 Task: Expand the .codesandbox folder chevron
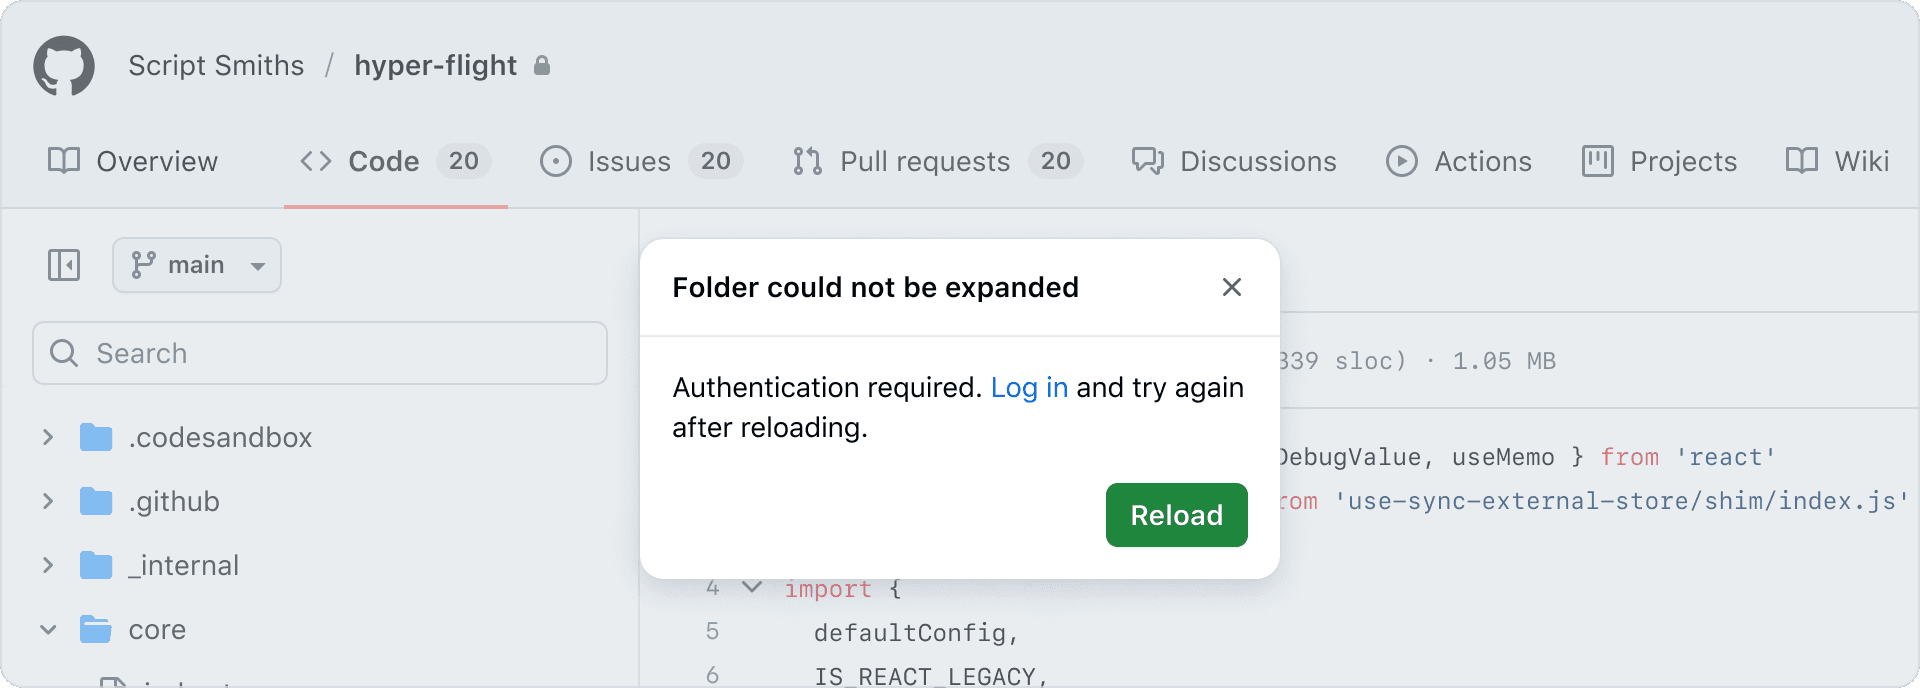click(48, 437)
